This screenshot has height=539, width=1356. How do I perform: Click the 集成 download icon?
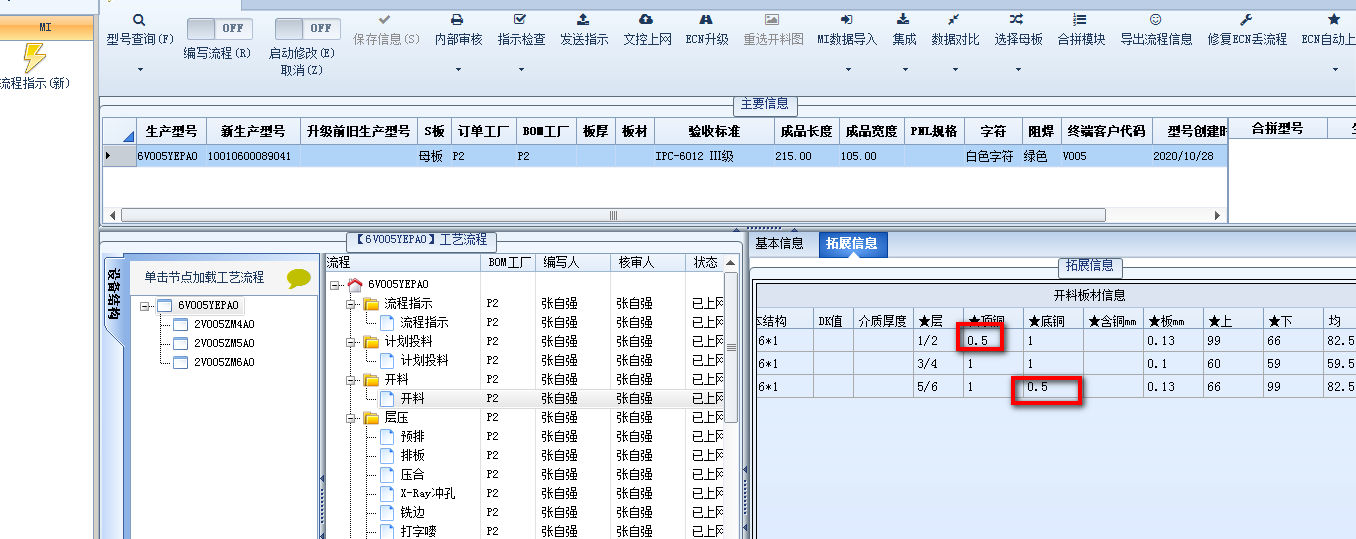click(903, 20)
